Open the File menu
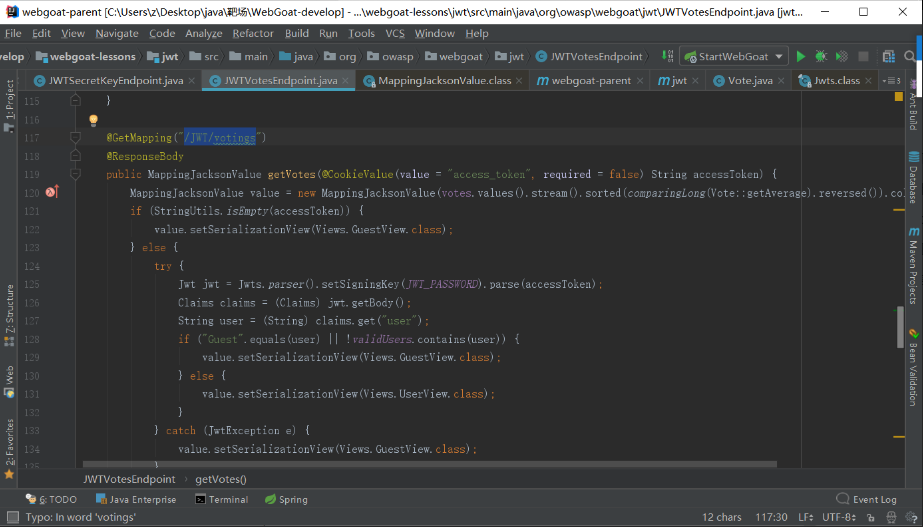 click(13, 34)
